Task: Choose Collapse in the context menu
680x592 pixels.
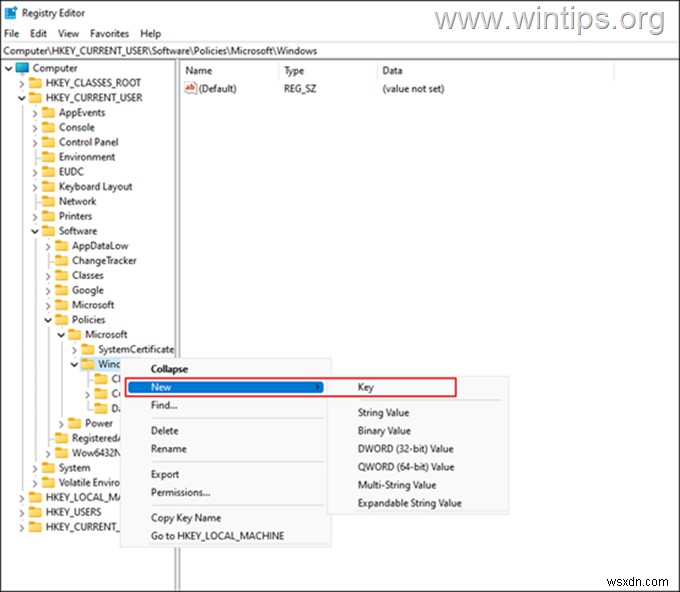Action: (169, 369)
